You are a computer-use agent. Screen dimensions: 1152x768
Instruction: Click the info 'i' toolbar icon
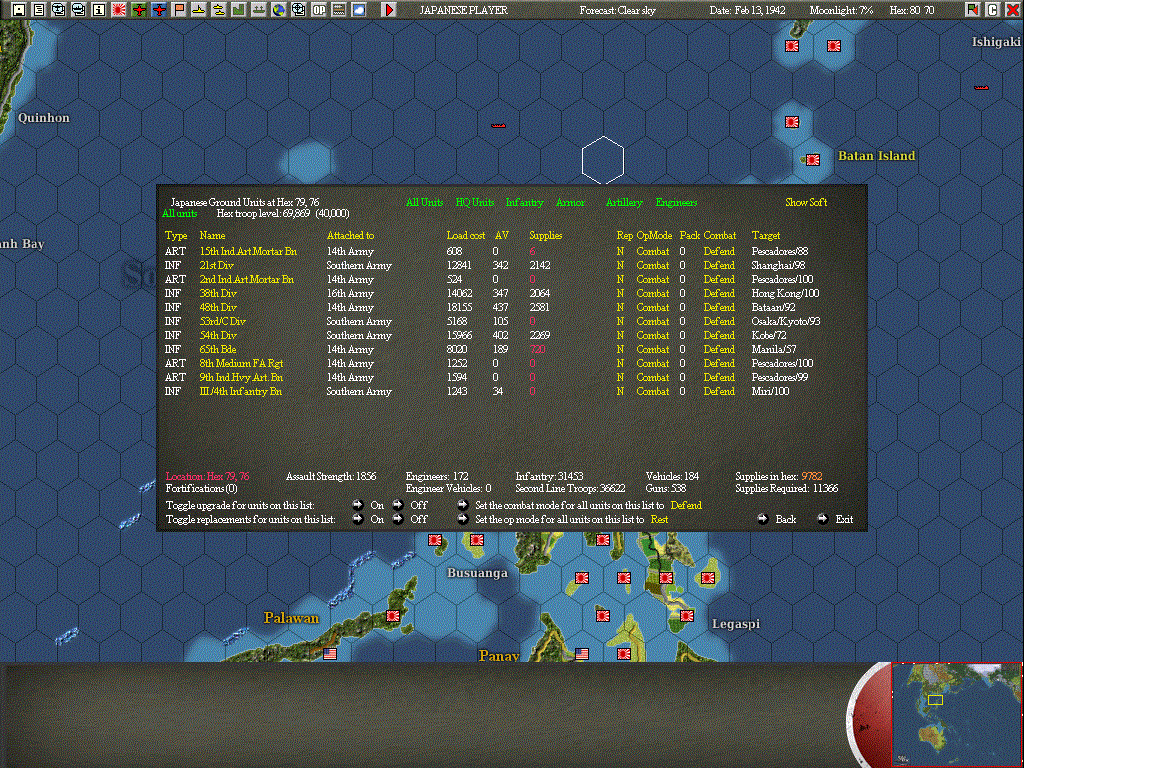coord(98,10)
